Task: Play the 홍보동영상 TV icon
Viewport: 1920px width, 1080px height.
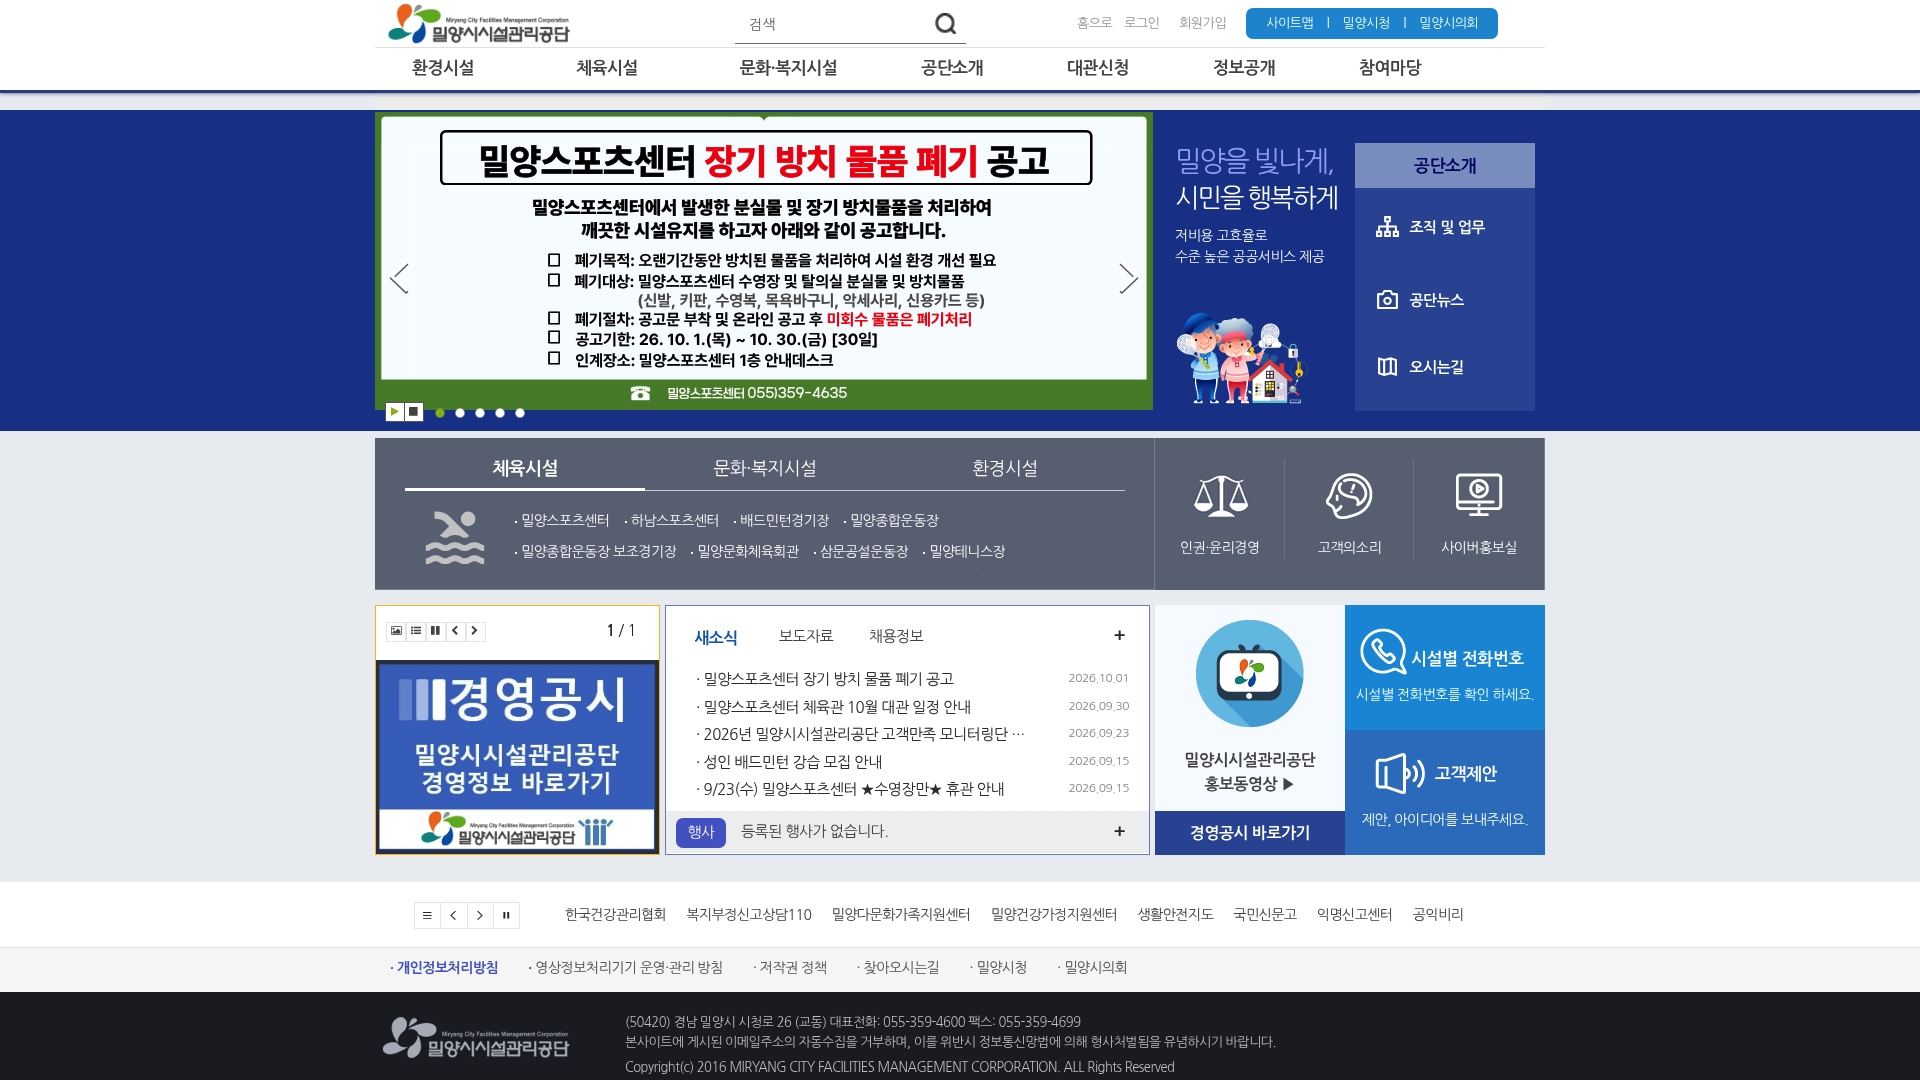Action: click(x=1249, y=673)
